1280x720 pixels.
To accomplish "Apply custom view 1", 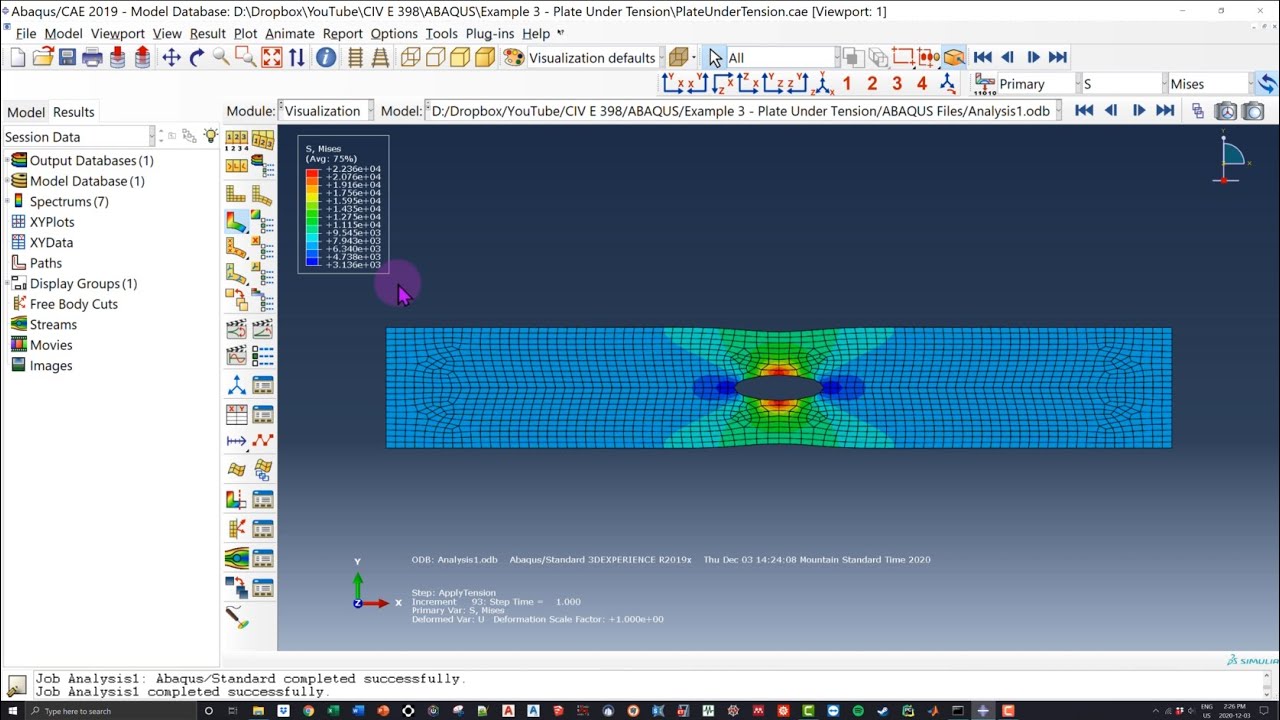I will tap(847, 84).
